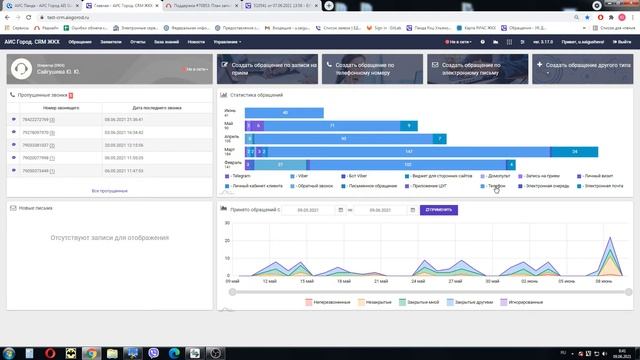Screen dimensions: 640x360
Task: Toggle Игнорированные series in line chart legend
Action: [522, 302]
